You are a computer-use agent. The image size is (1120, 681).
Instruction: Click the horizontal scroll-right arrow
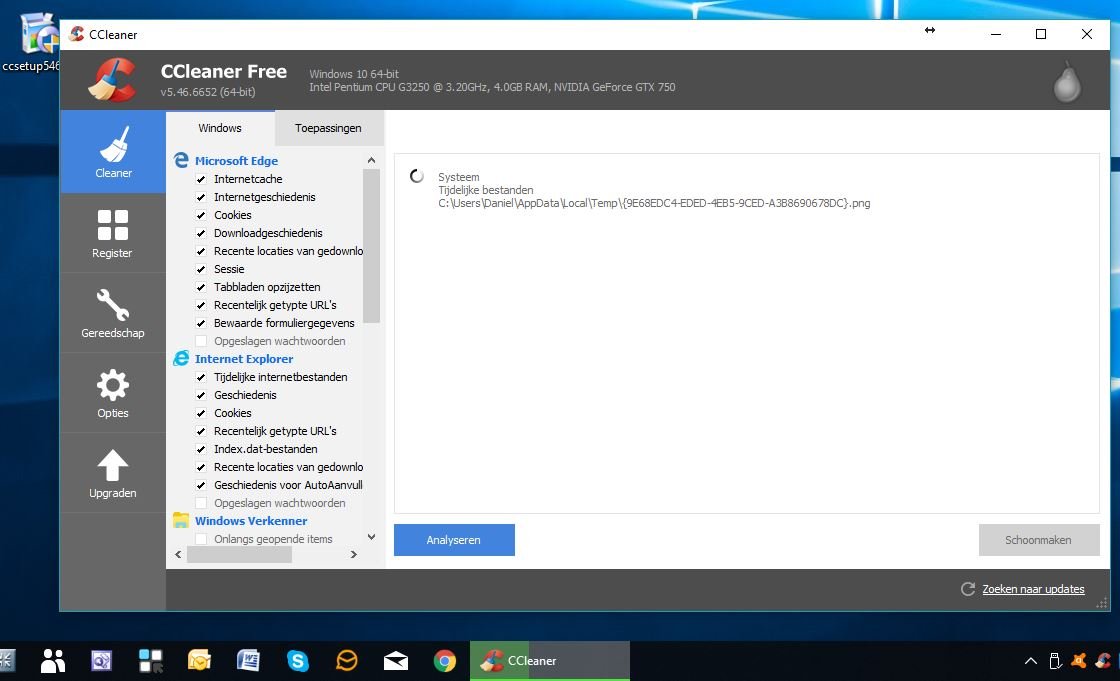pyautogui.click(x=354, y=555)
